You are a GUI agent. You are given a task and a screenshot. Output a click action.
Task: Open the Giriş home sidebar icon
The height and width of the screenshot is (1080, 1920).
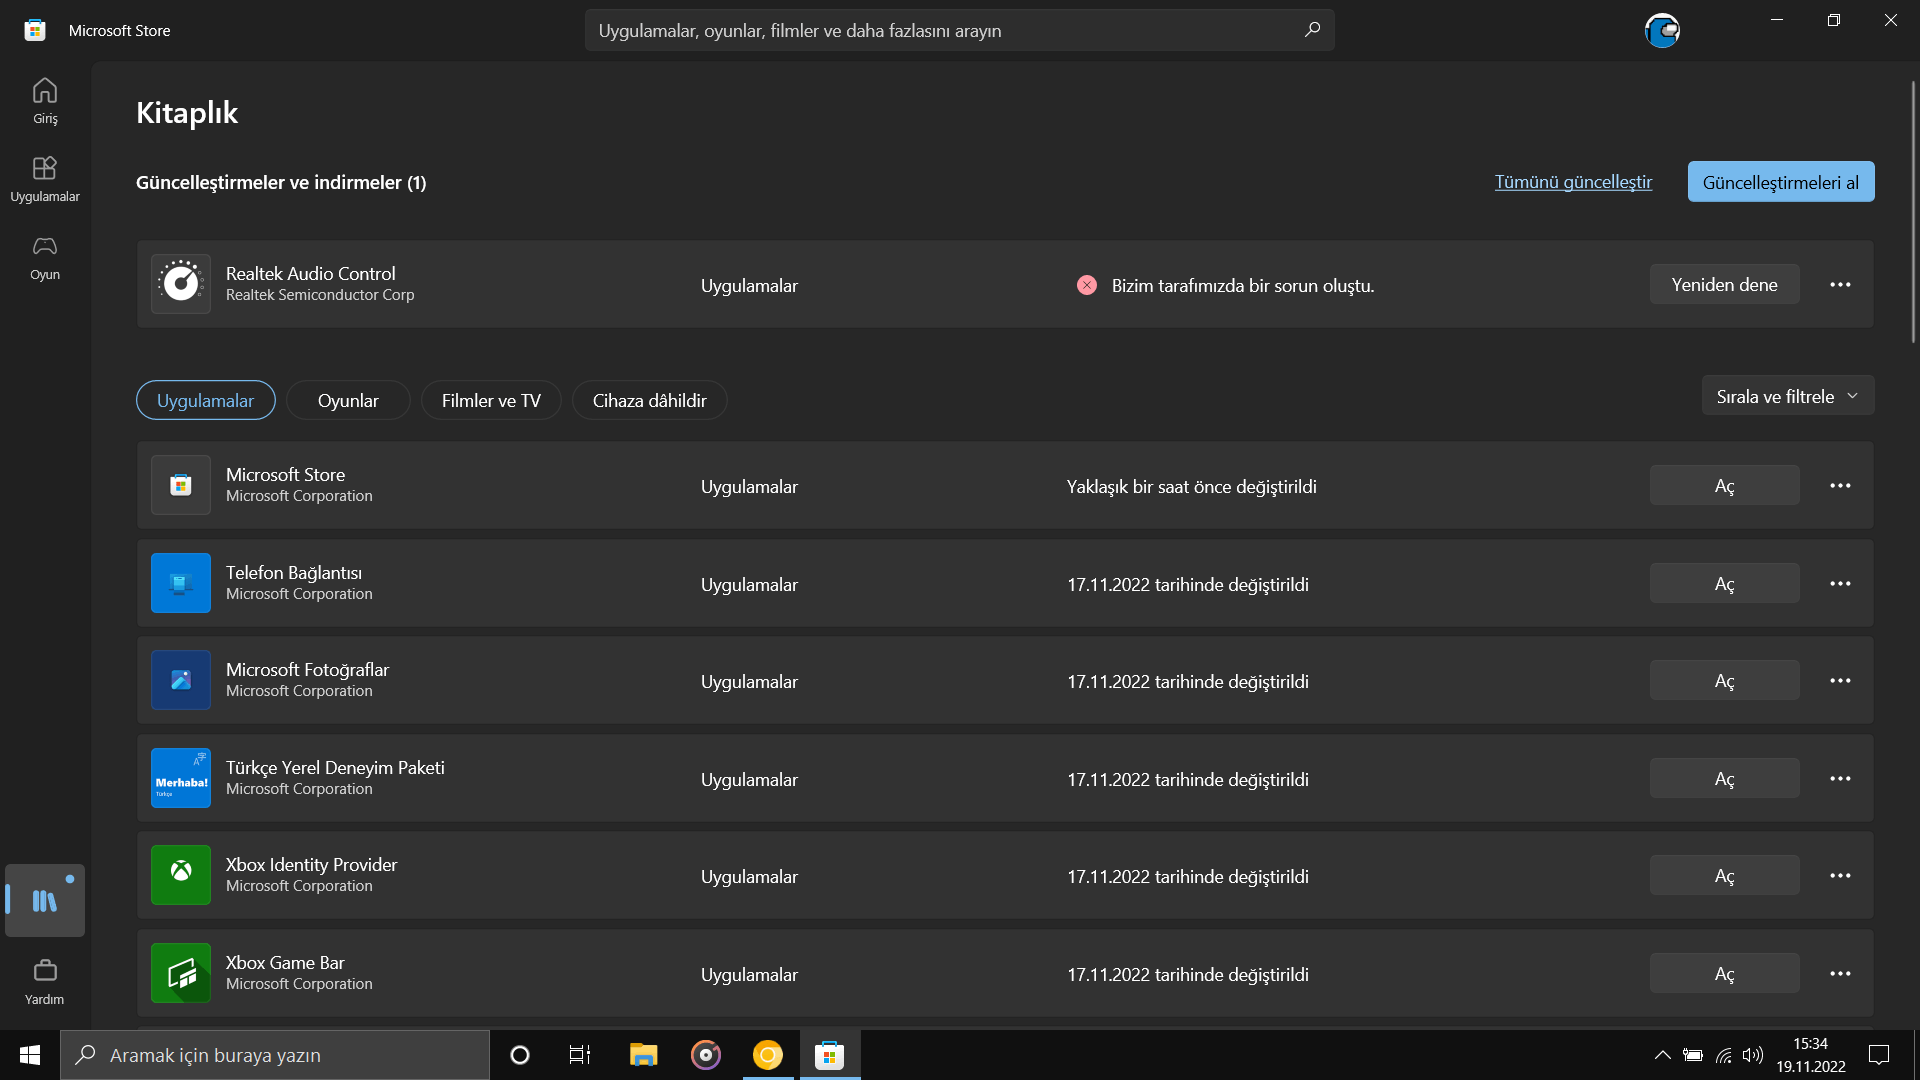45,100
